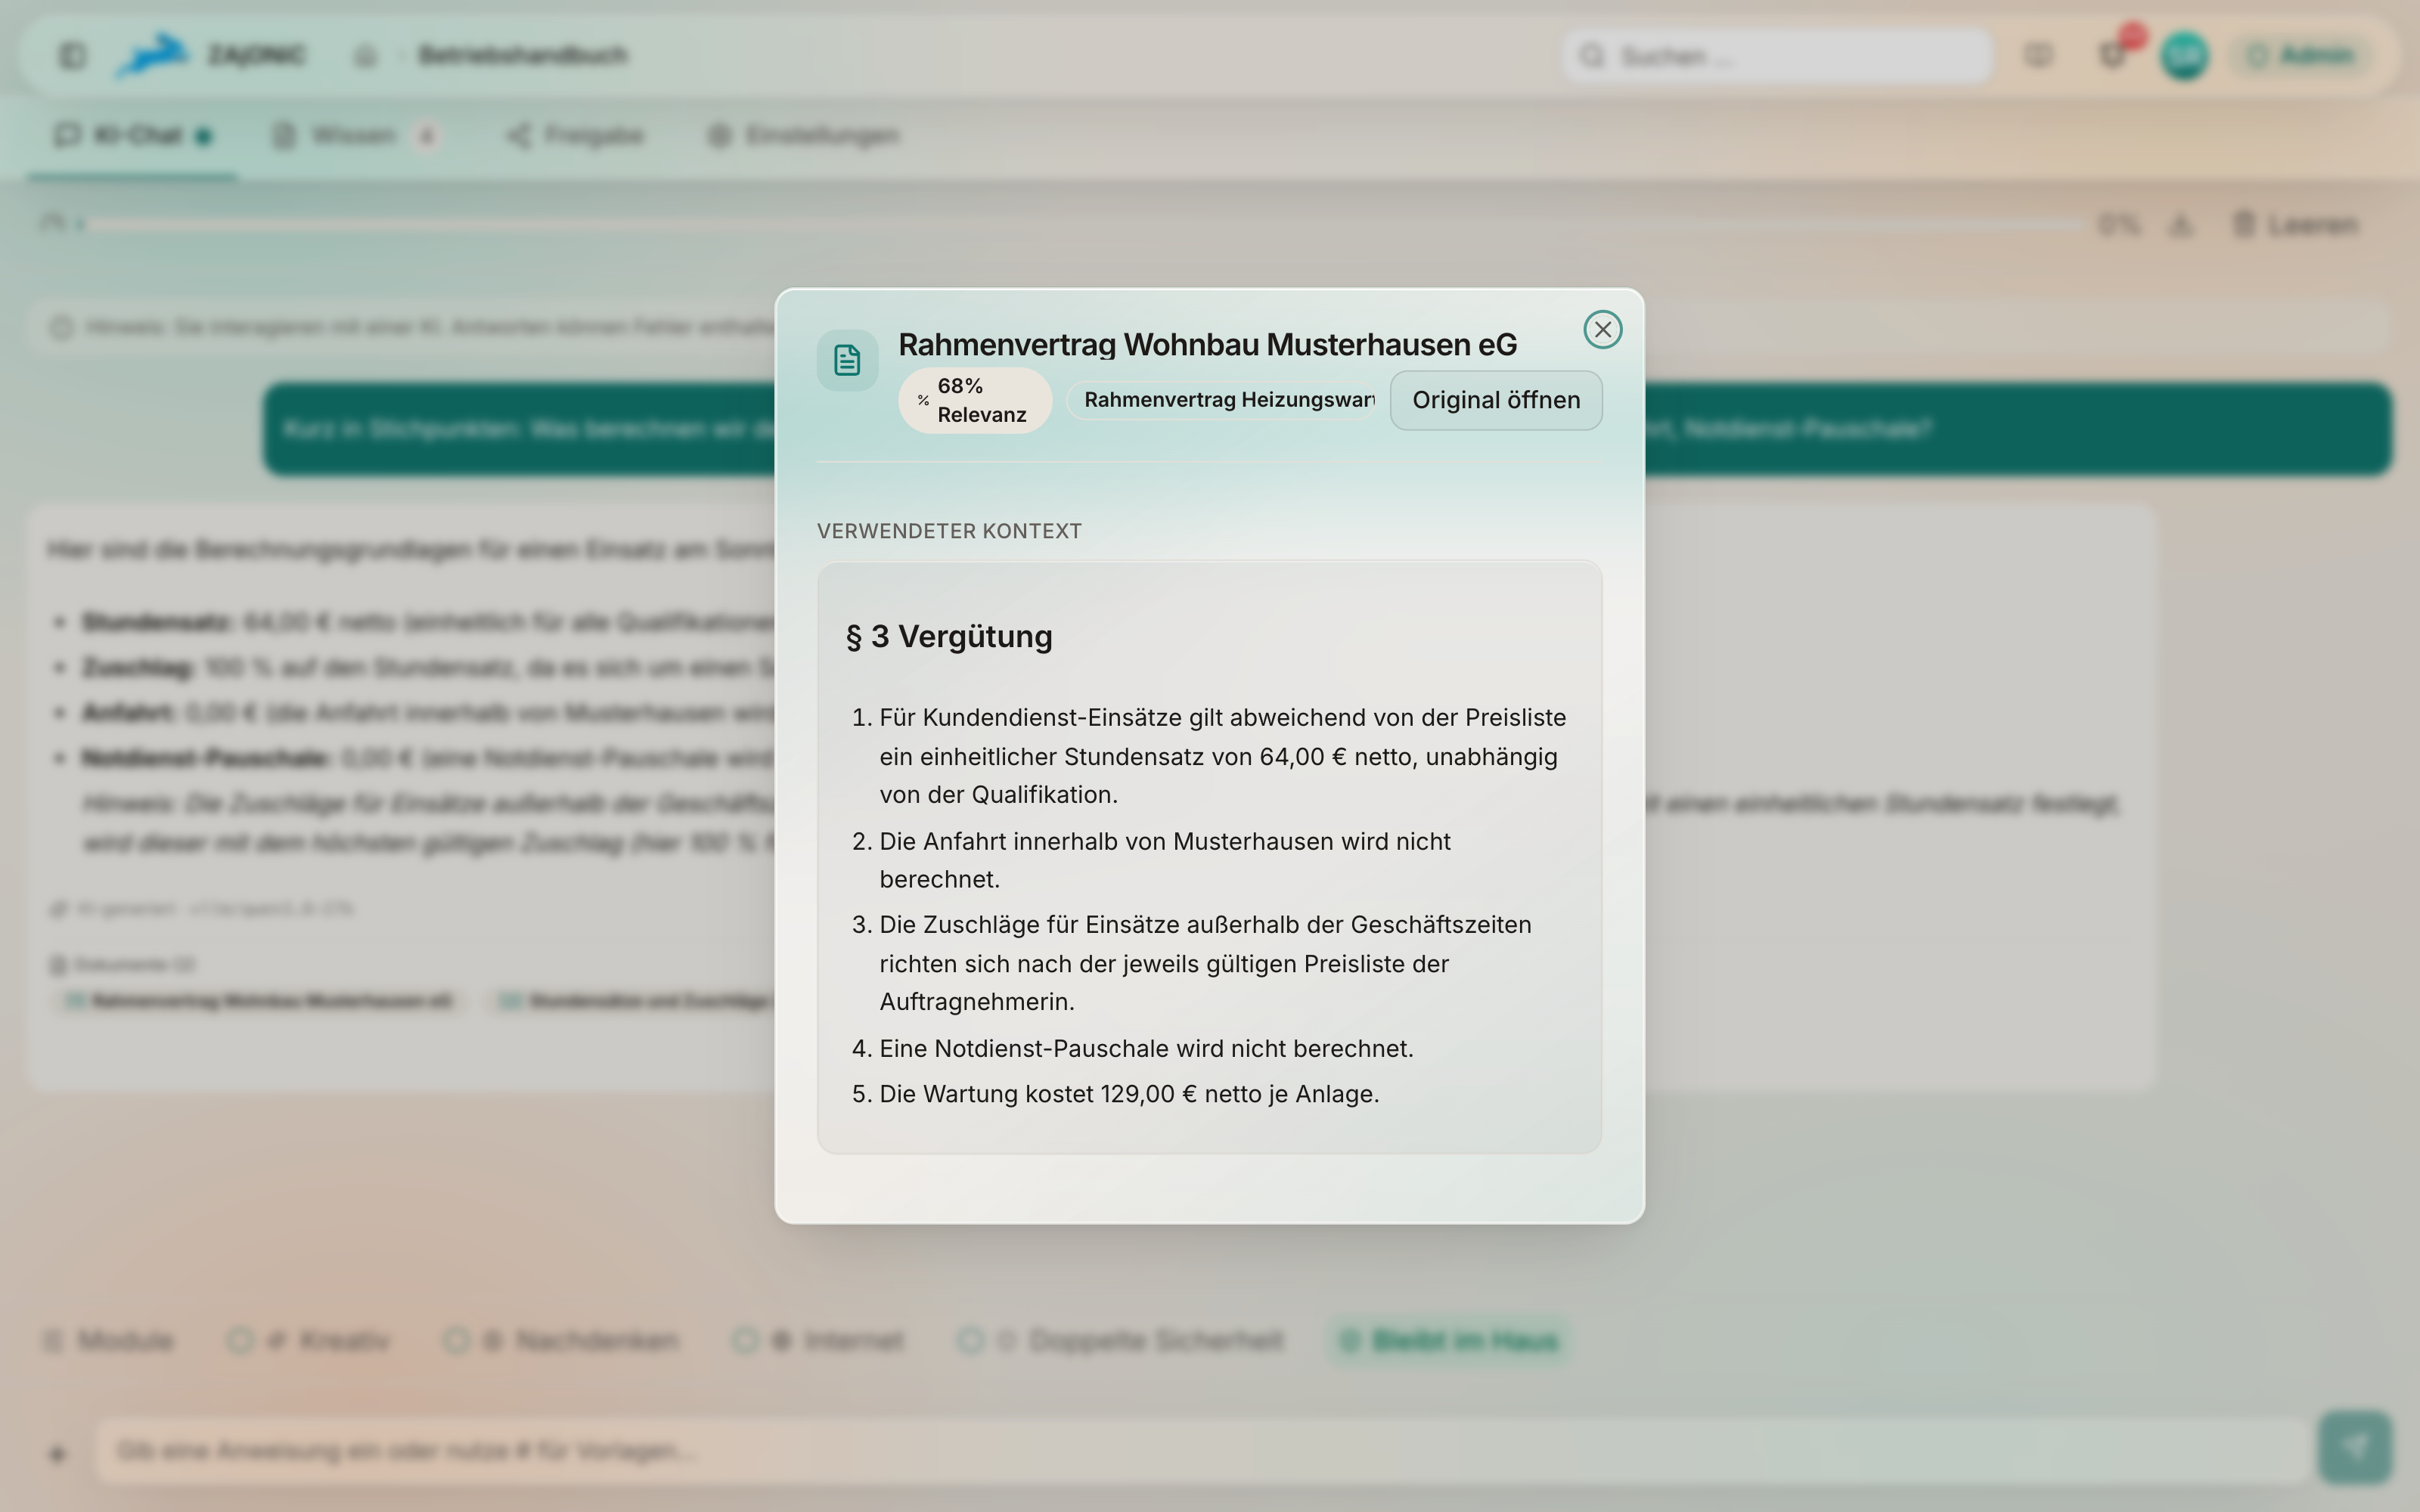
Task: Switch to the KI-Chat tab
Action: (133, 135)
